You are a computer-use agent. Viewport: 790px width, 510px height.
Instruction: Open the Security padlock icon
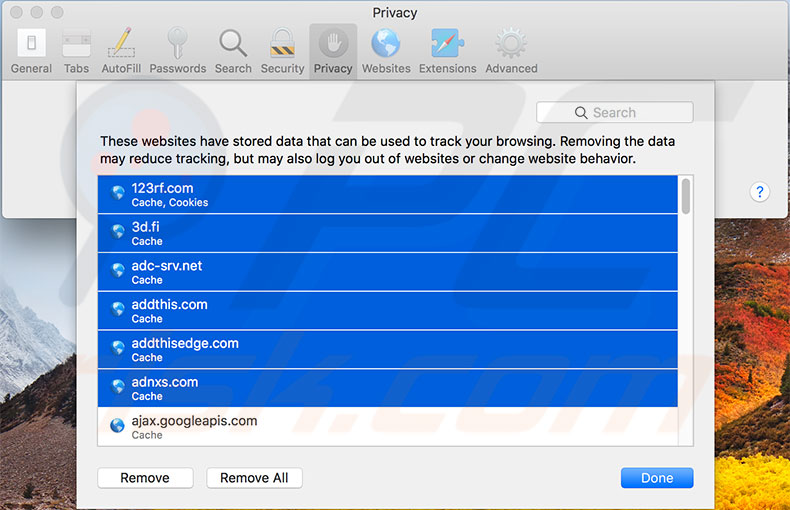pyautogui.click(x=282, y=43)
